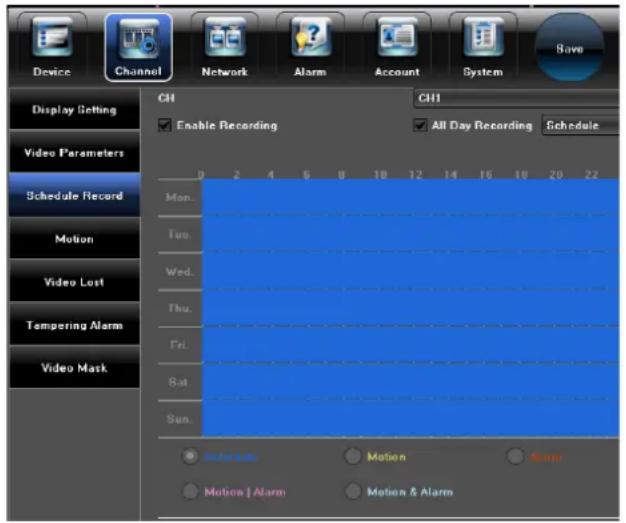Expand the CH1 channel dropdown
The height and width of the screenshot is (523, 626).
tap(517, 98)
